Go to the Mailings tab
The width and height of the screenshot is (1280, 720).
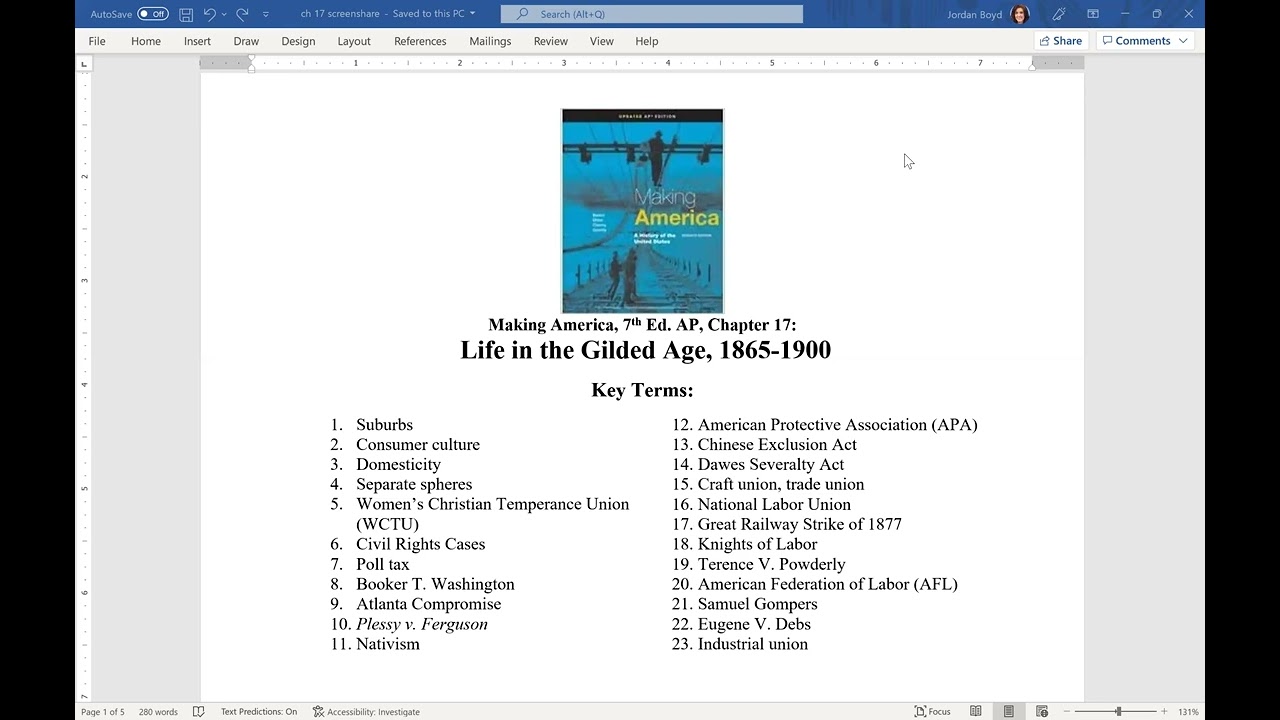(490, 41)
